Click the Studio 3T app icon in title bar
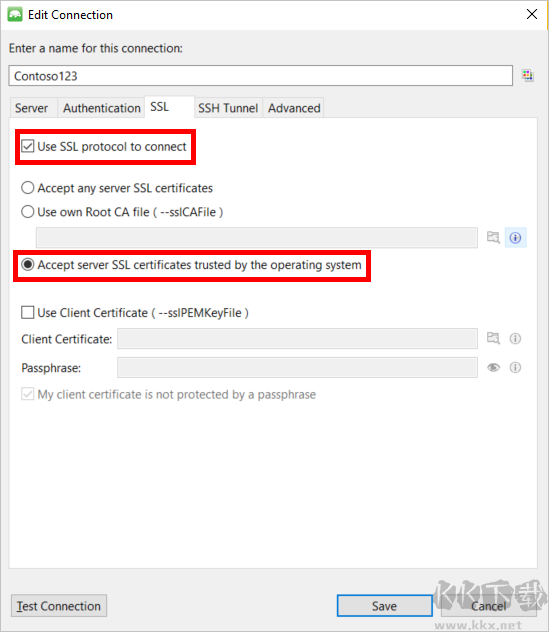The width and height of the screenshot is (549, 632). point(15,15)
